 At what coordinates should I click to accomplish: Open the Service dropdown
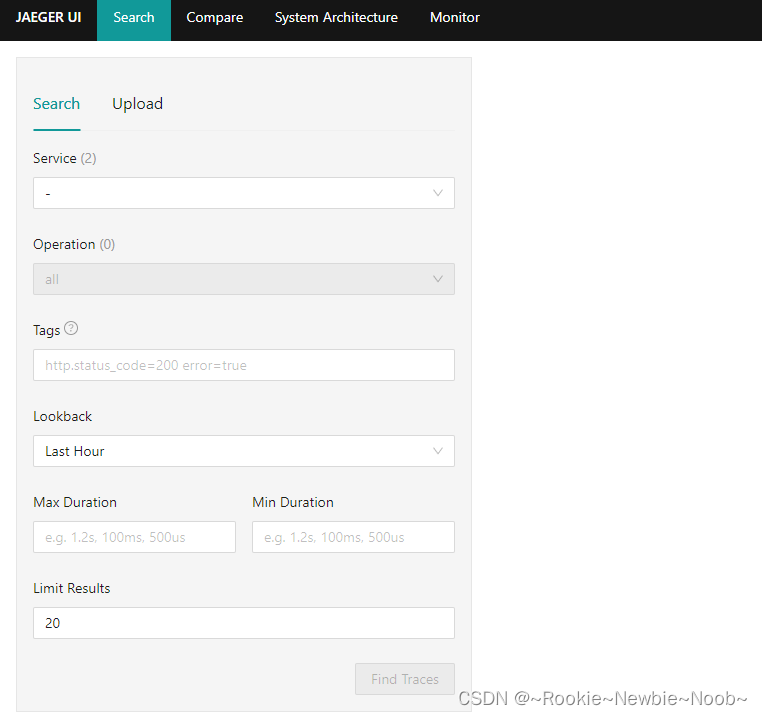(243, 193)
